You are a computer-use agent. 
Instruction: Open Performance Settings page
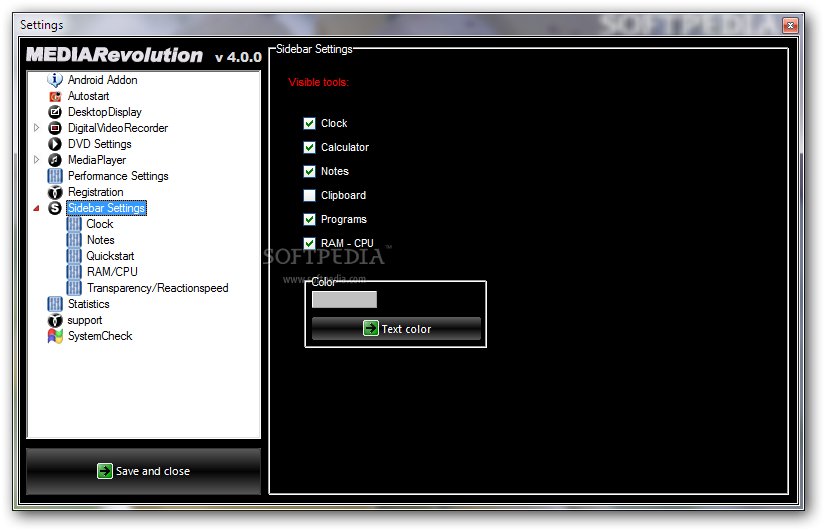[118, 176]
